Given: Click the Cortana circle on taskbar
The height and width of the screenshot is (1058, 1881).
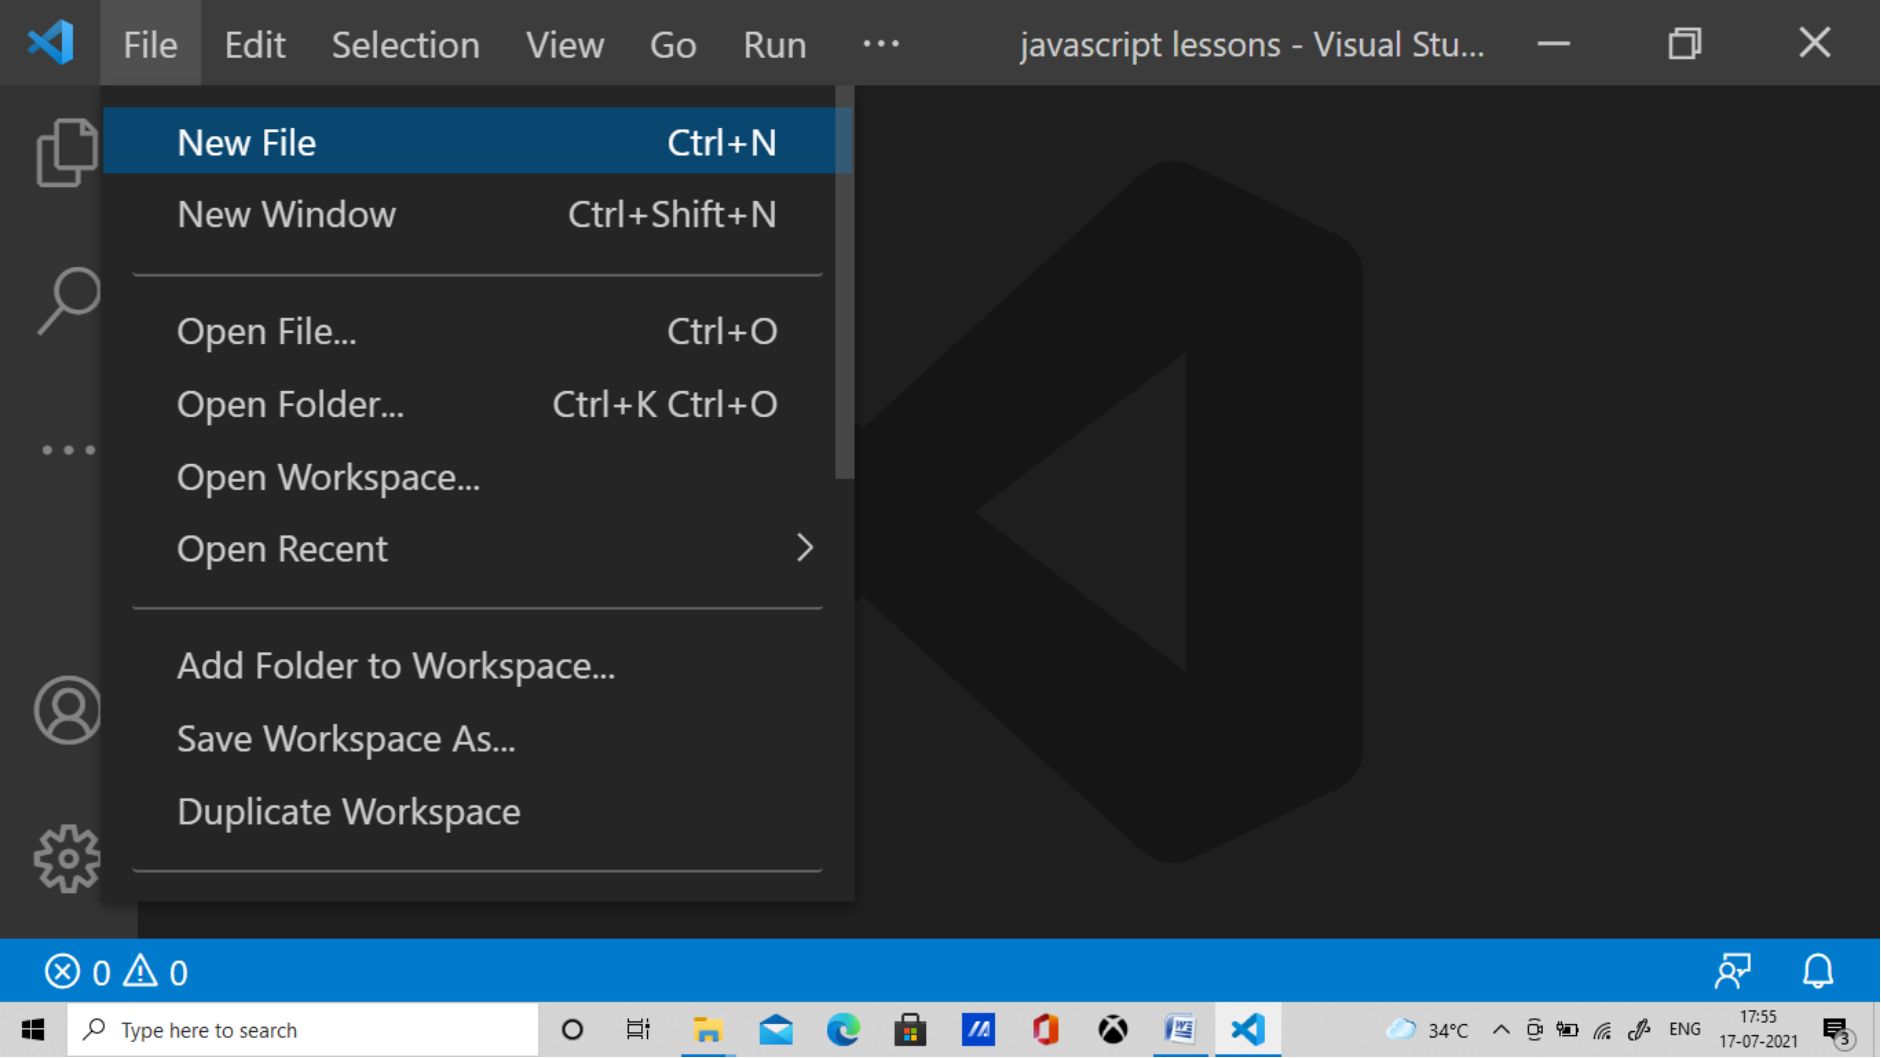Looking at the screenshot, I should click(x=572, y=1029).
